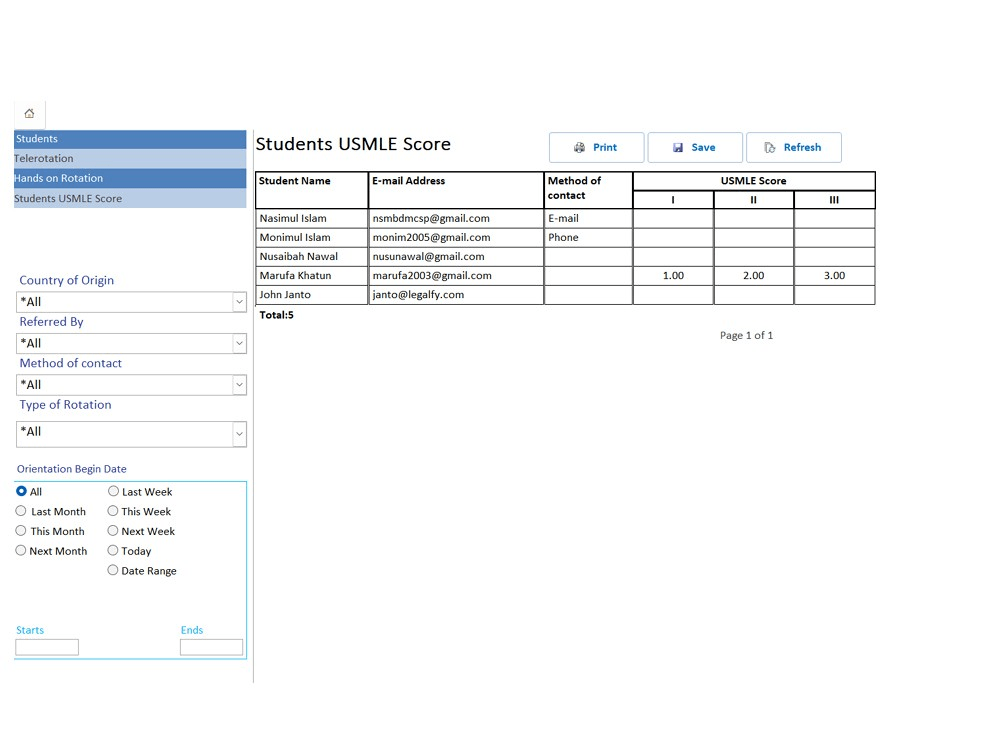Click the Print button label
The image size is (1000, 750).
[605, 147]
